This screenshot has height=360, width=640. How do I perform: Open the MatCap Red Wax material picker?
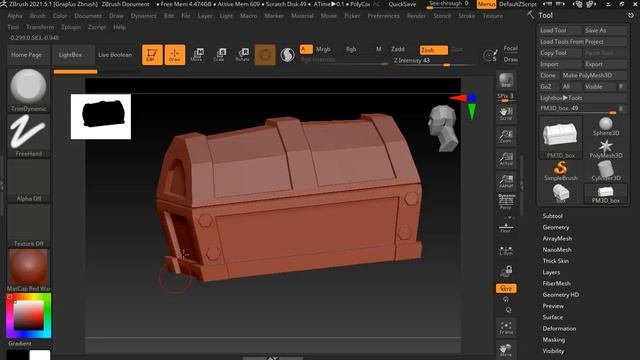tap(29, 270)
